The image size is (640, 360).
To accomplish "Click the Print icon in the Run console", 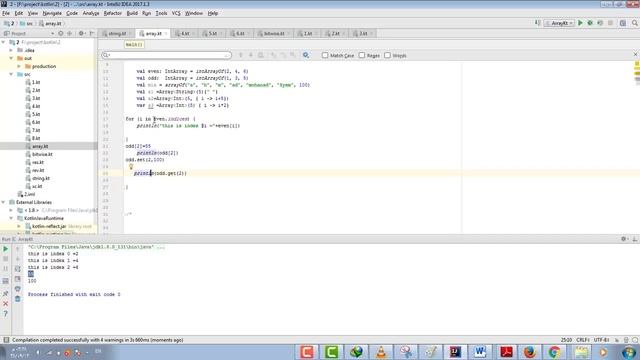I will click(18, 289).
